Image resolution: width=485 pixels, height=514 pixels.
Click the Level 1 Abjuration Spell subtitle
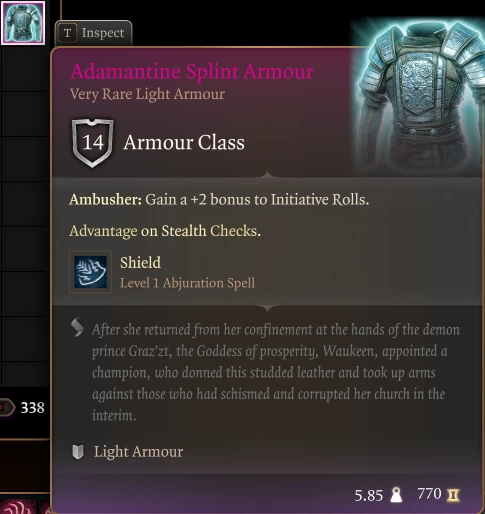click(x=187, y=283)
